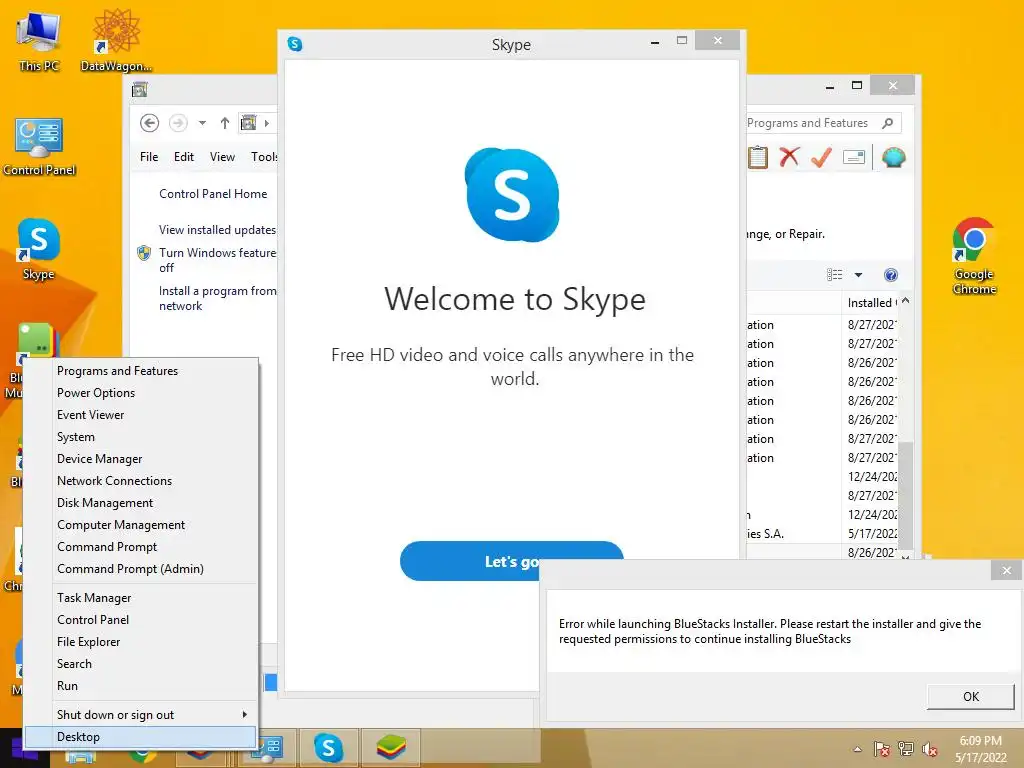Image resolution: width=1024 pixels, height=768 pixels.
Task: Launch the Skype desktop shortcut
Action: pyautogui.click(x=39, y=249)
